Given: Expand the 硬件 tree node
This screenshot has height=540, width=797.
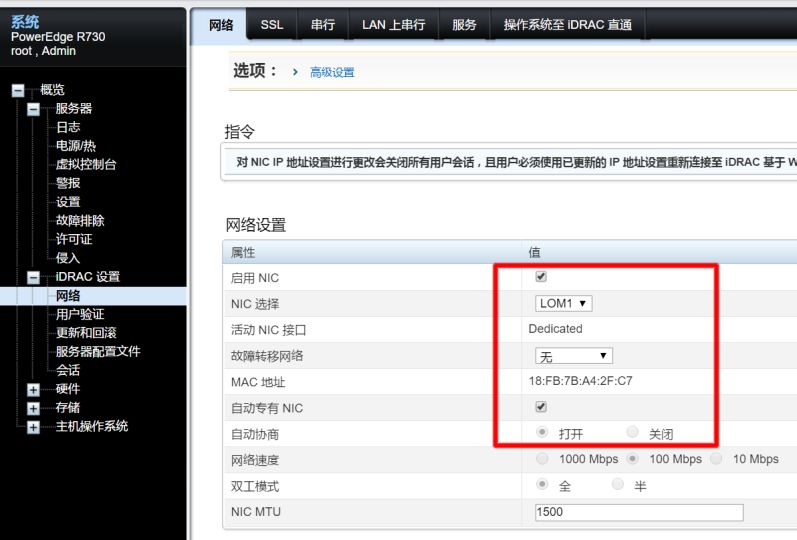Looking at the screenshot, I should pyautogui.click(x=34, y=389).
